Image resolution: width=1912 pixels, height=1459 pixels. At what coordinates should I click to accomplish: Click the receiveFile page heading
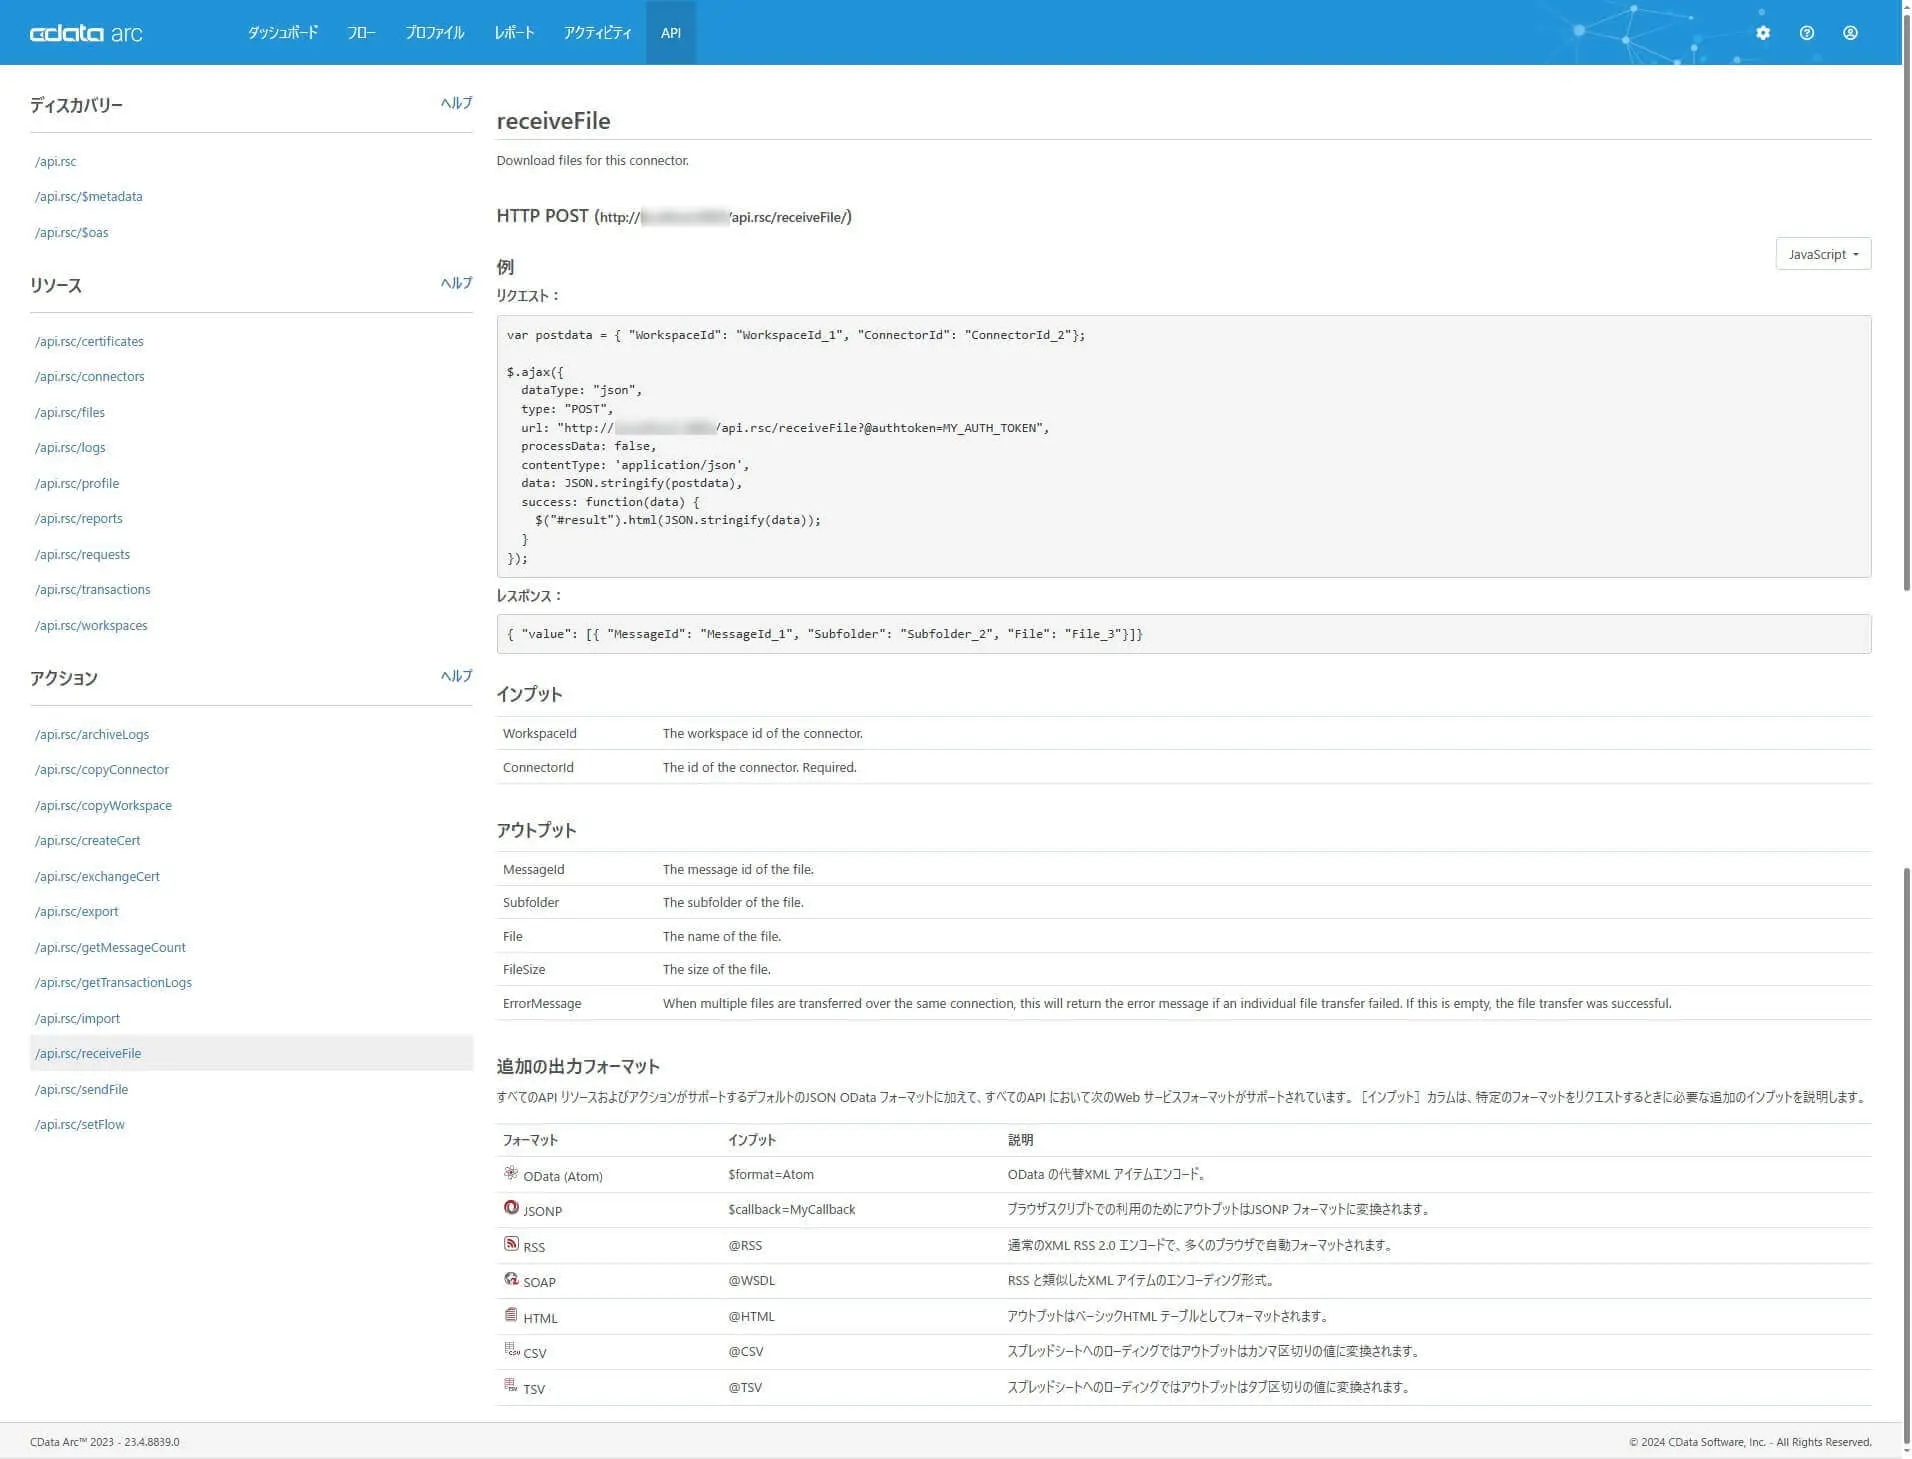(553, 121)
